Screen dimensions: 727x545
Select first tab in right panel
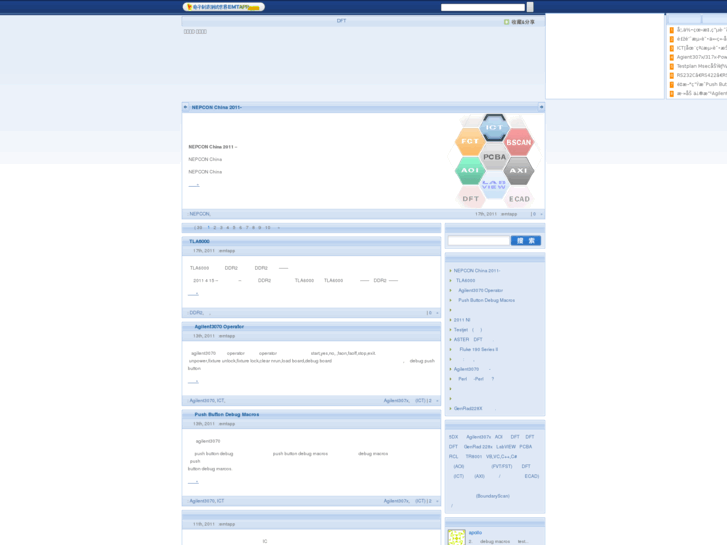click(684, 19)
